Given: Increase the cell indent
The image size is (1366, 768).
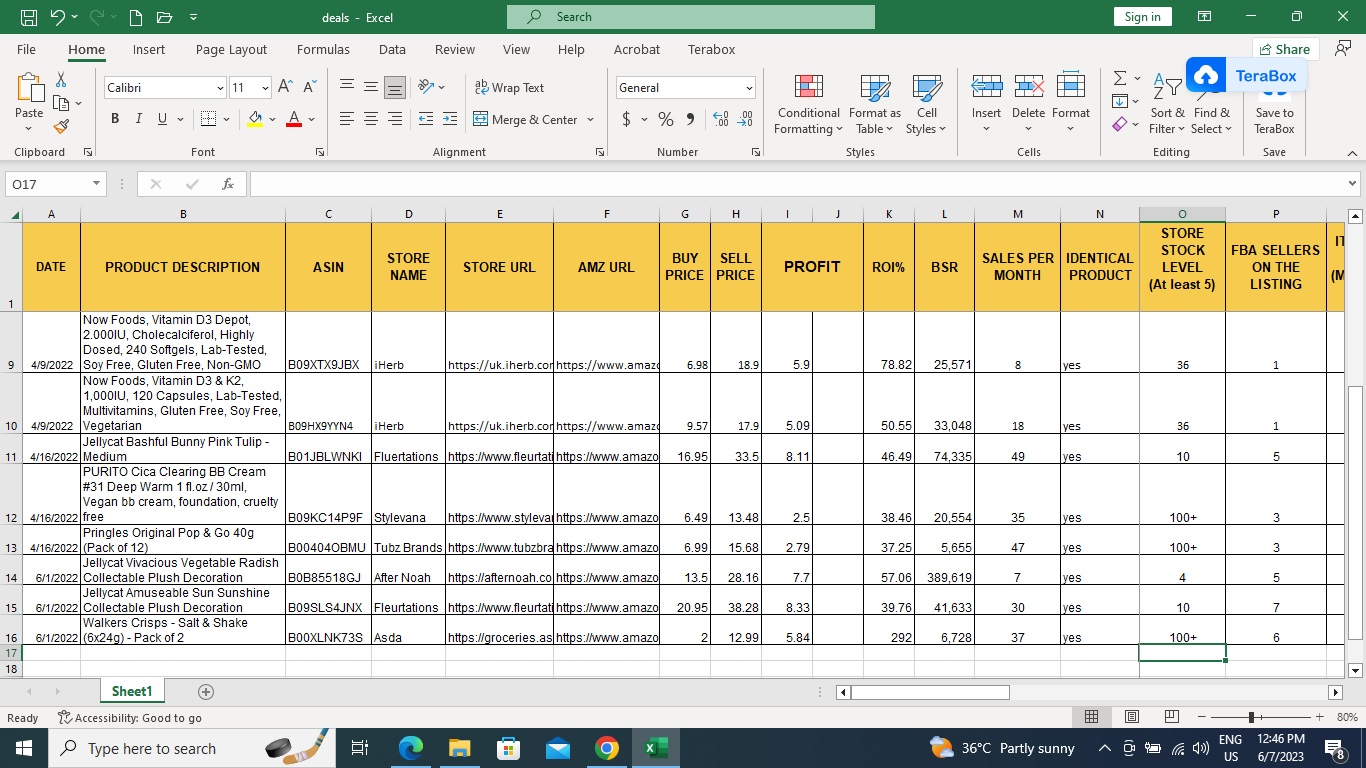Looking at the screenshot, I should pos(449,119).
